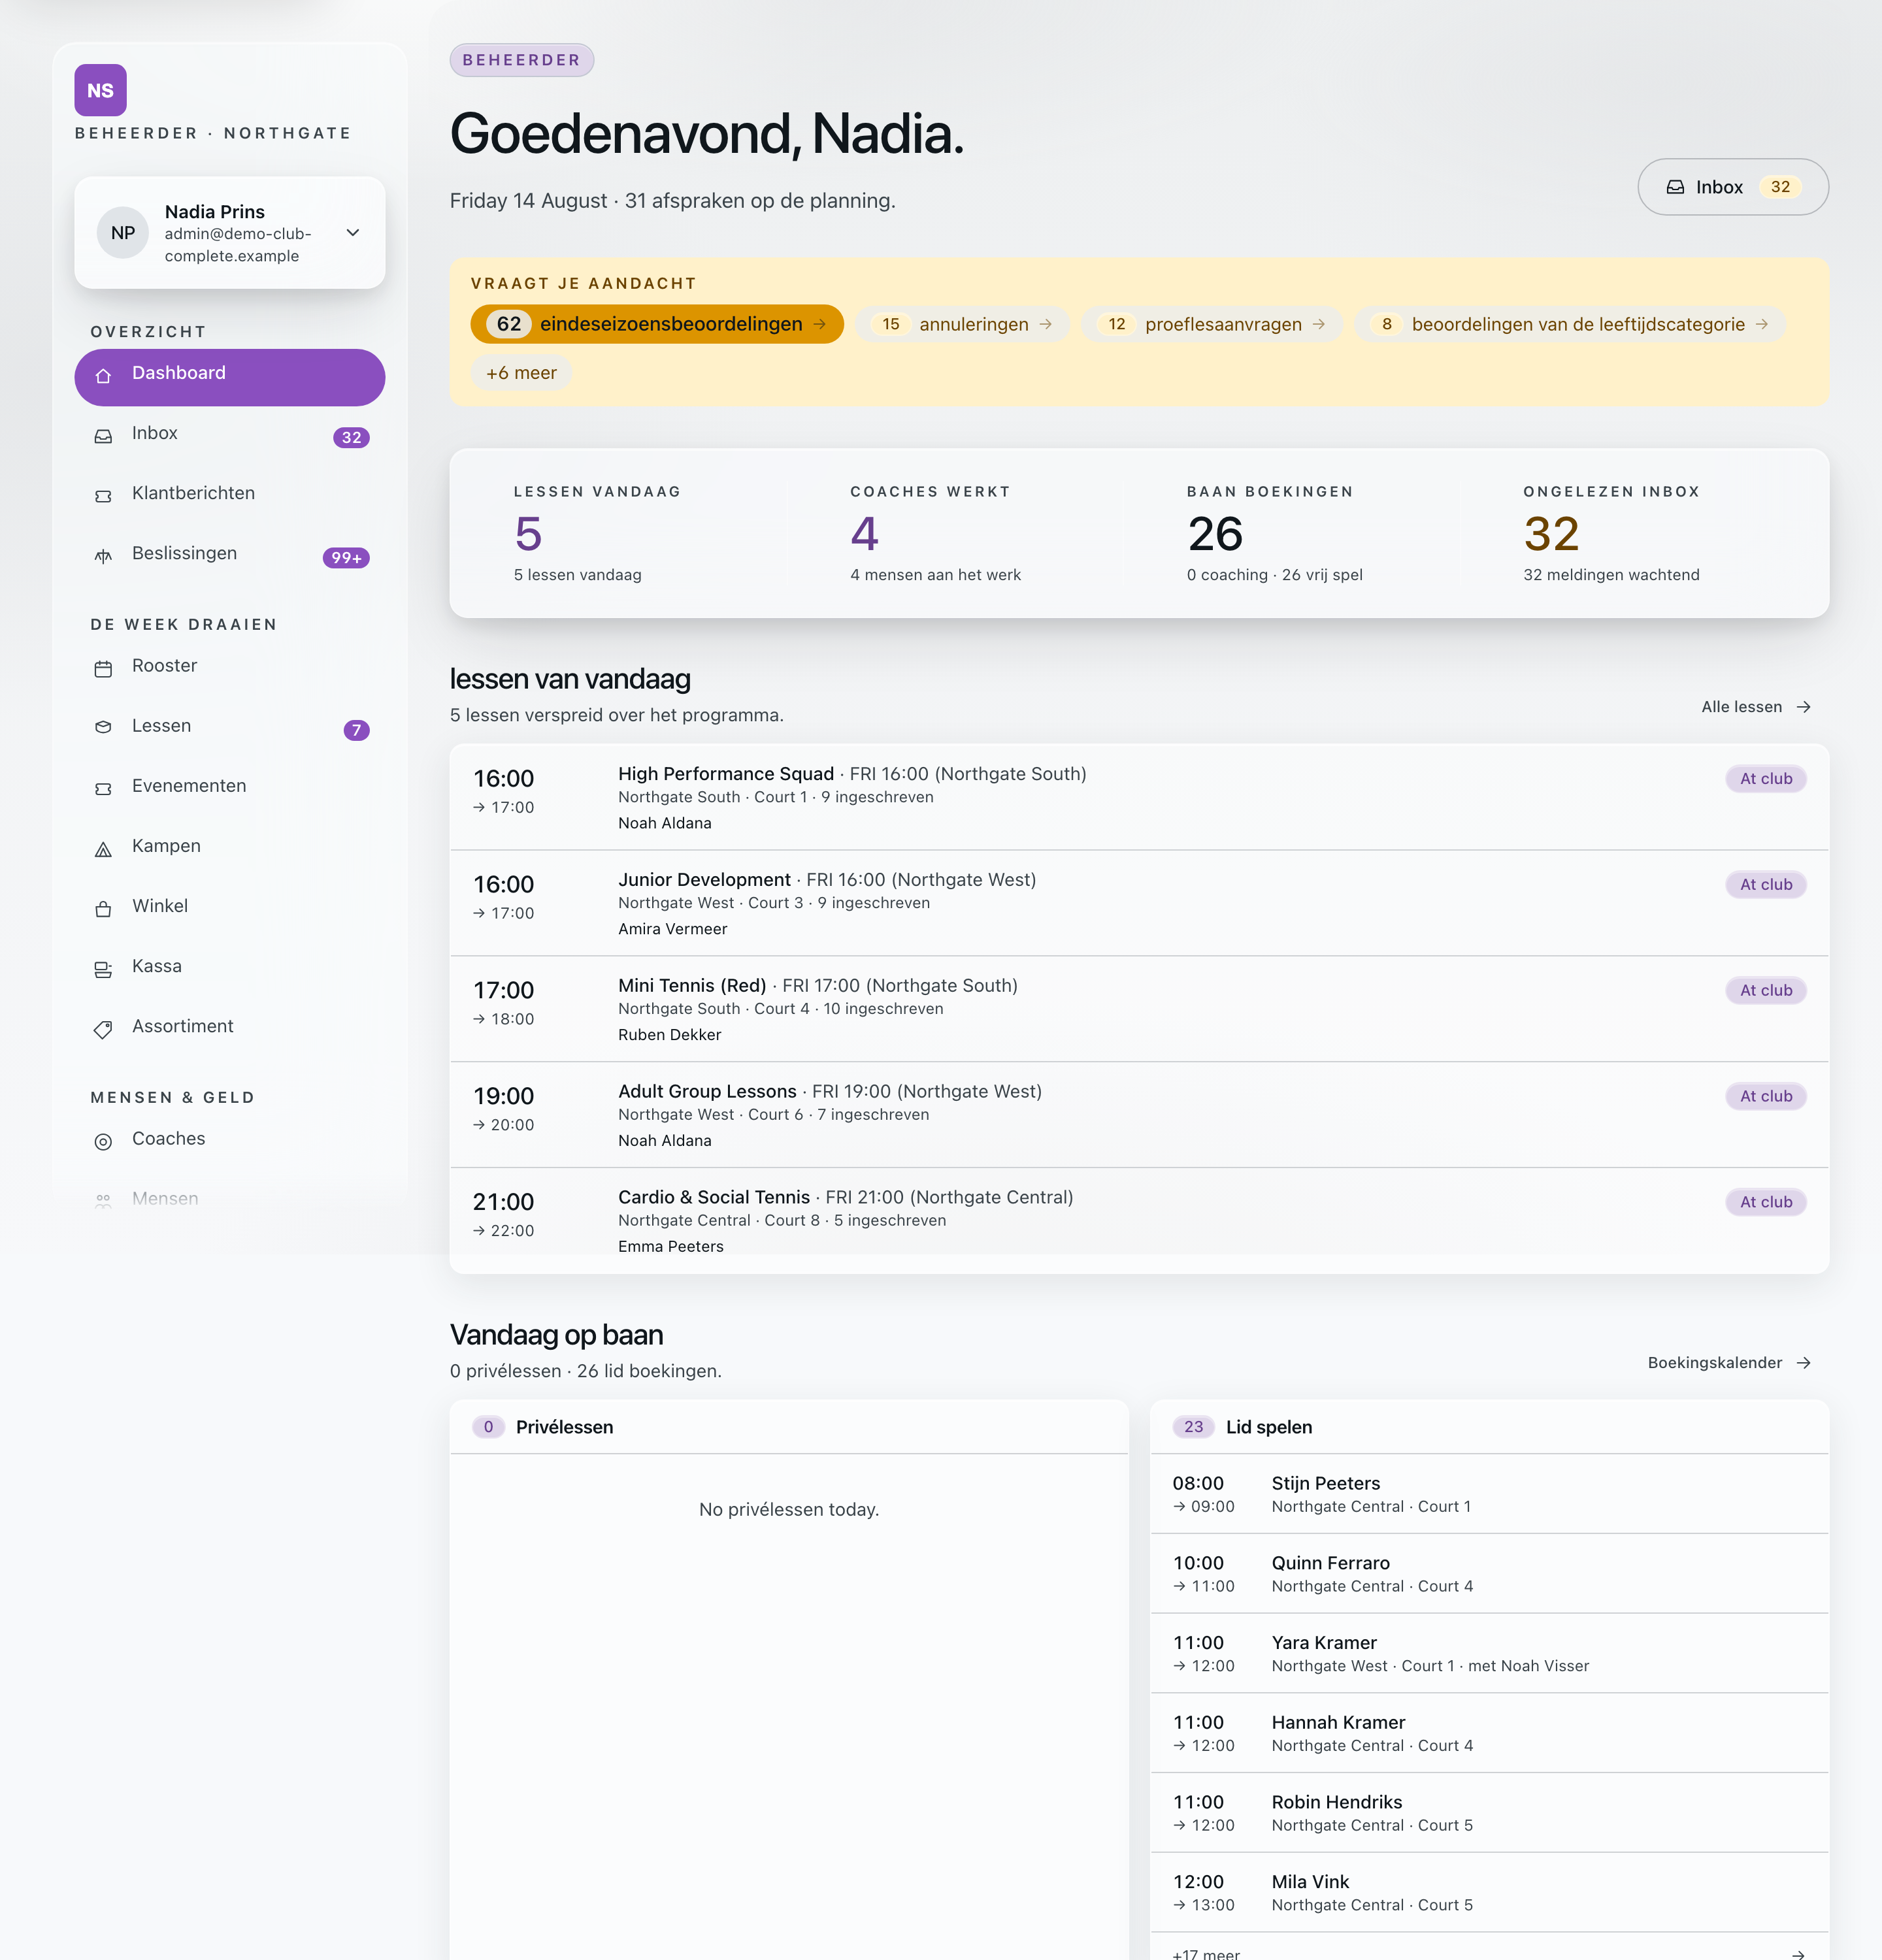Navigate to Rooster in sidebar
This screenshot has width=1882, height=1960.
click(x=230, y=669)
